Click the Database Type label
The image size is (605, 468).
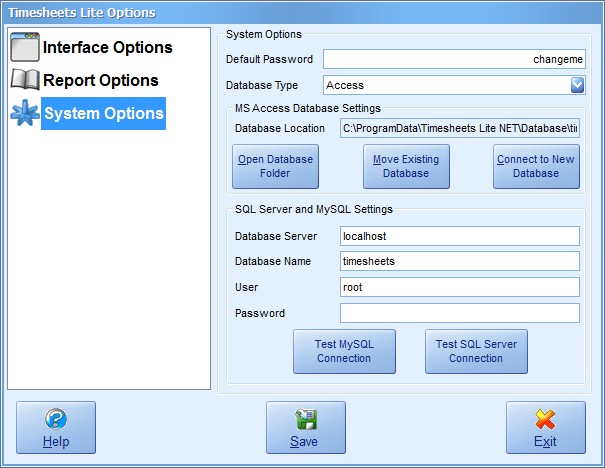pos(262,85)
